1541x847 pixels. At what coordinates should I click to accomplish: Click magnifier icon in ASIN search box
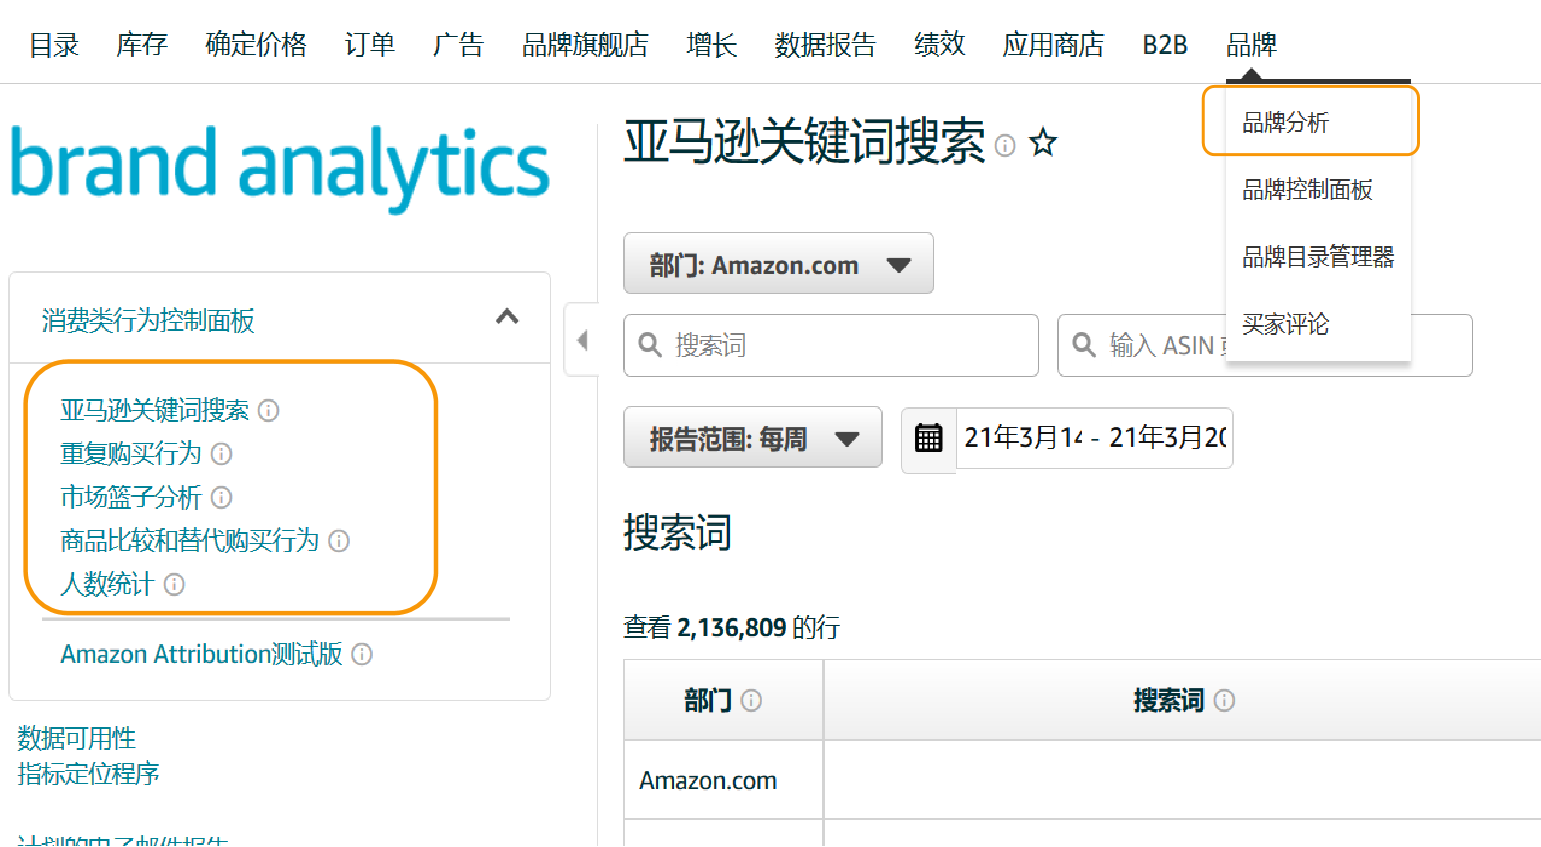[1084, 345]
